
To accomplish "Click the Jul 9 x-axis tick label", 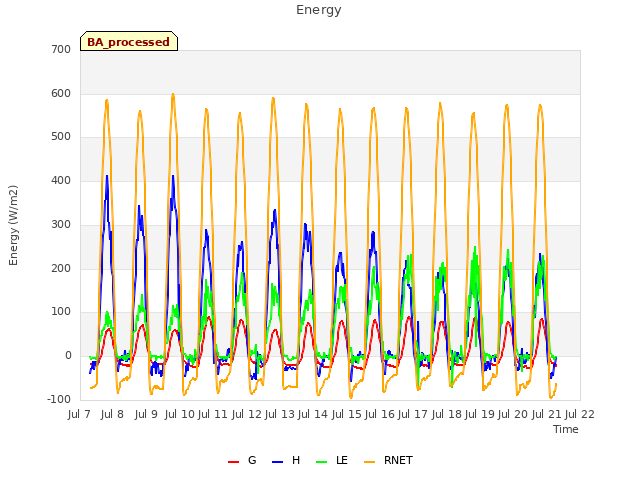I will tap(146, 415).
